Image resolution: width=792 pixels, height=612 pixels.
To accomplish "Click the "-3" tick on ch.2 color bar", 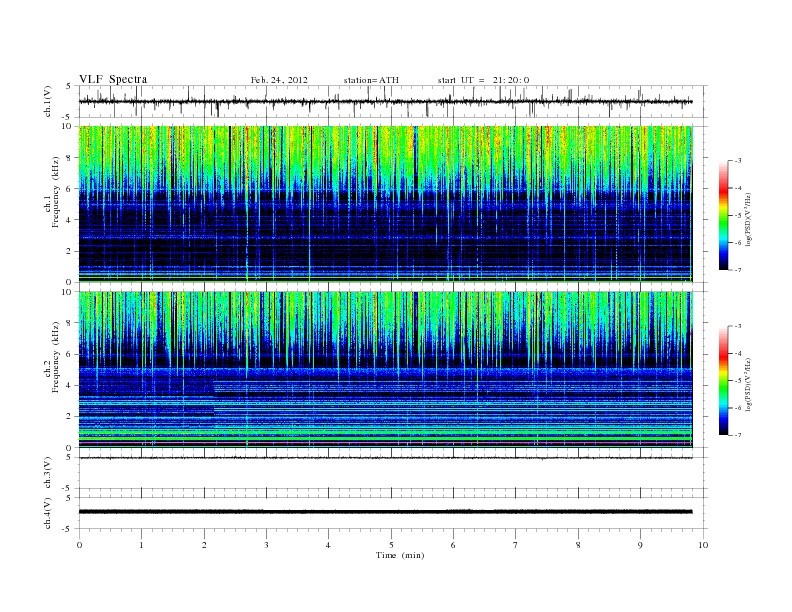I will coord(738,326).
